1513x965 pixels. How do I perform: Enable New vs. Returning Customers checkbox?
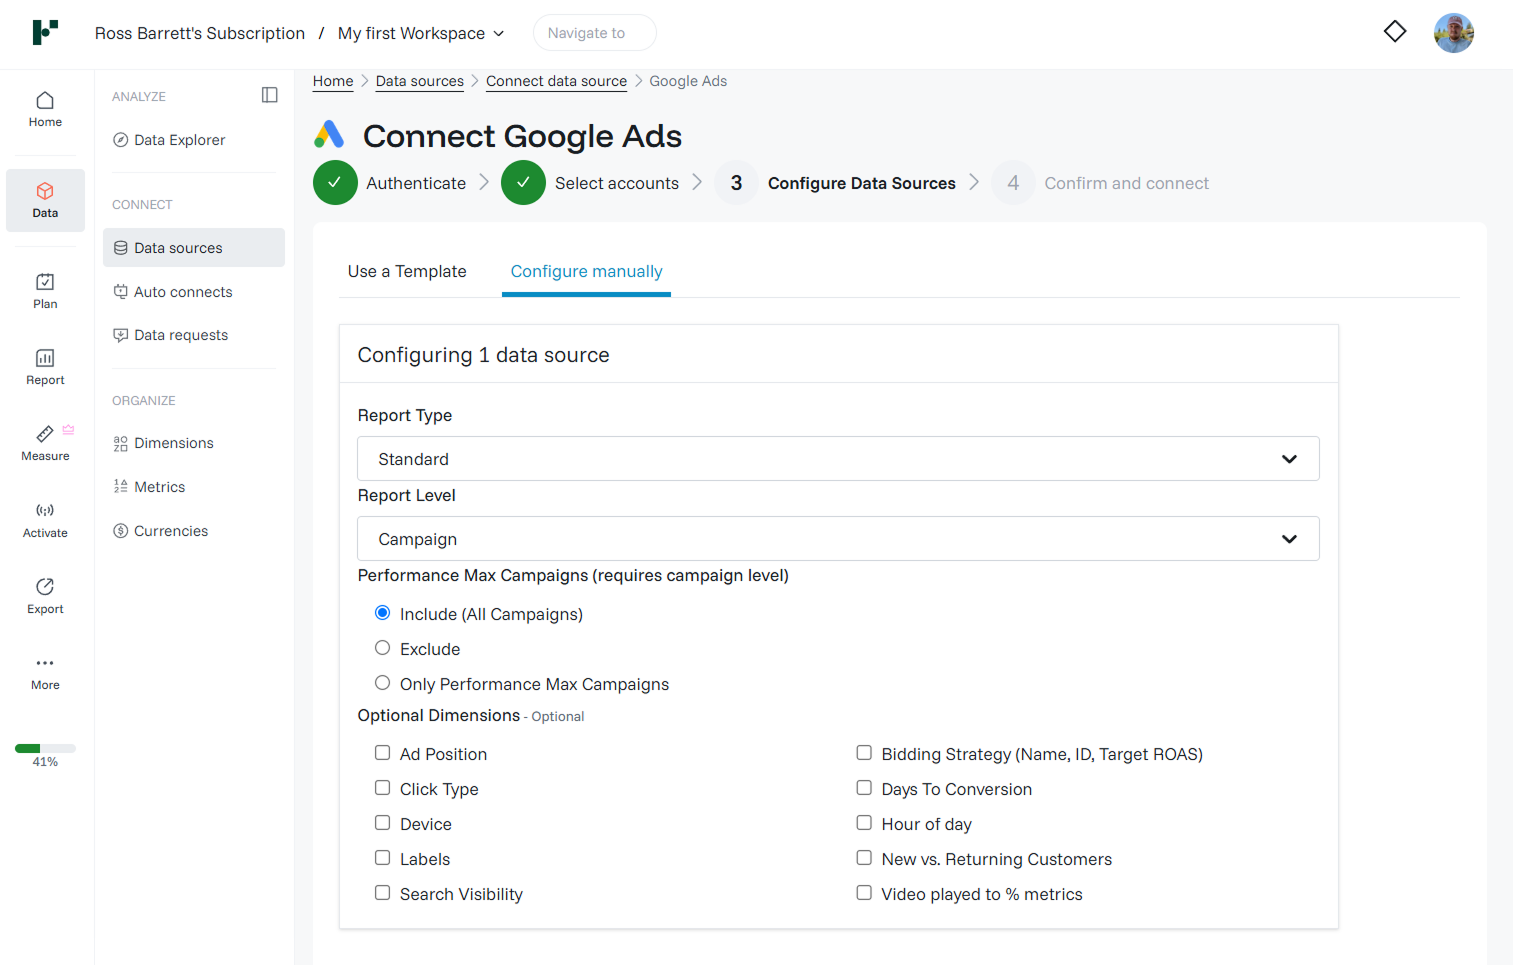[x=864, y=858]
